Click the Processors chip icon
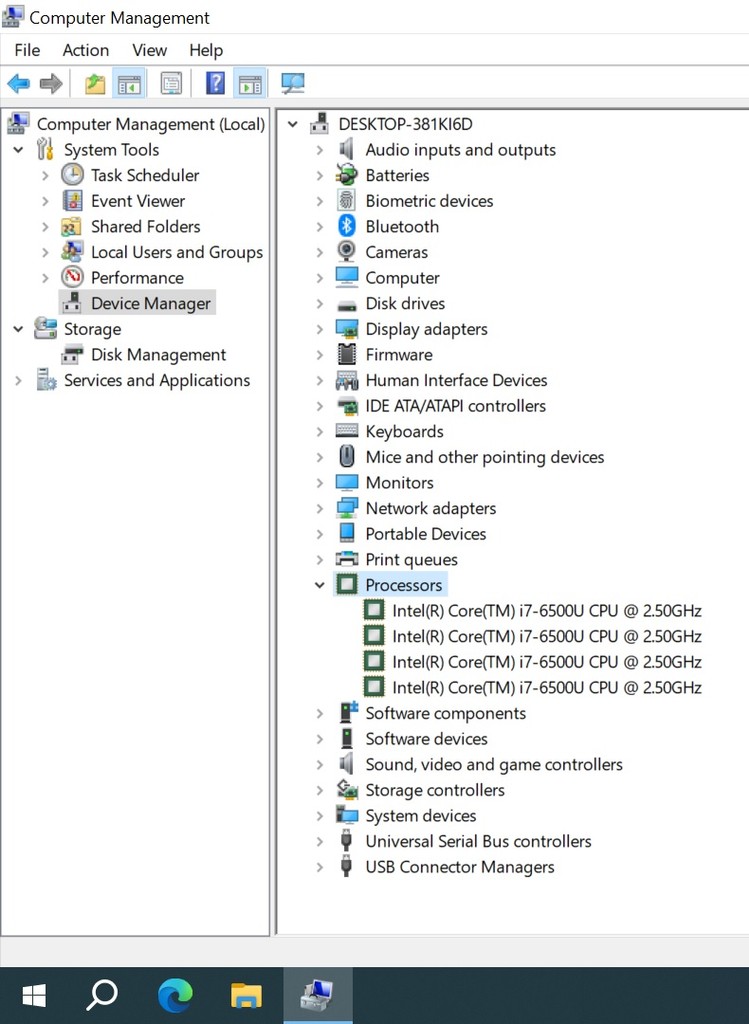The image size is (749, 1024). click(x=347, y=584)
